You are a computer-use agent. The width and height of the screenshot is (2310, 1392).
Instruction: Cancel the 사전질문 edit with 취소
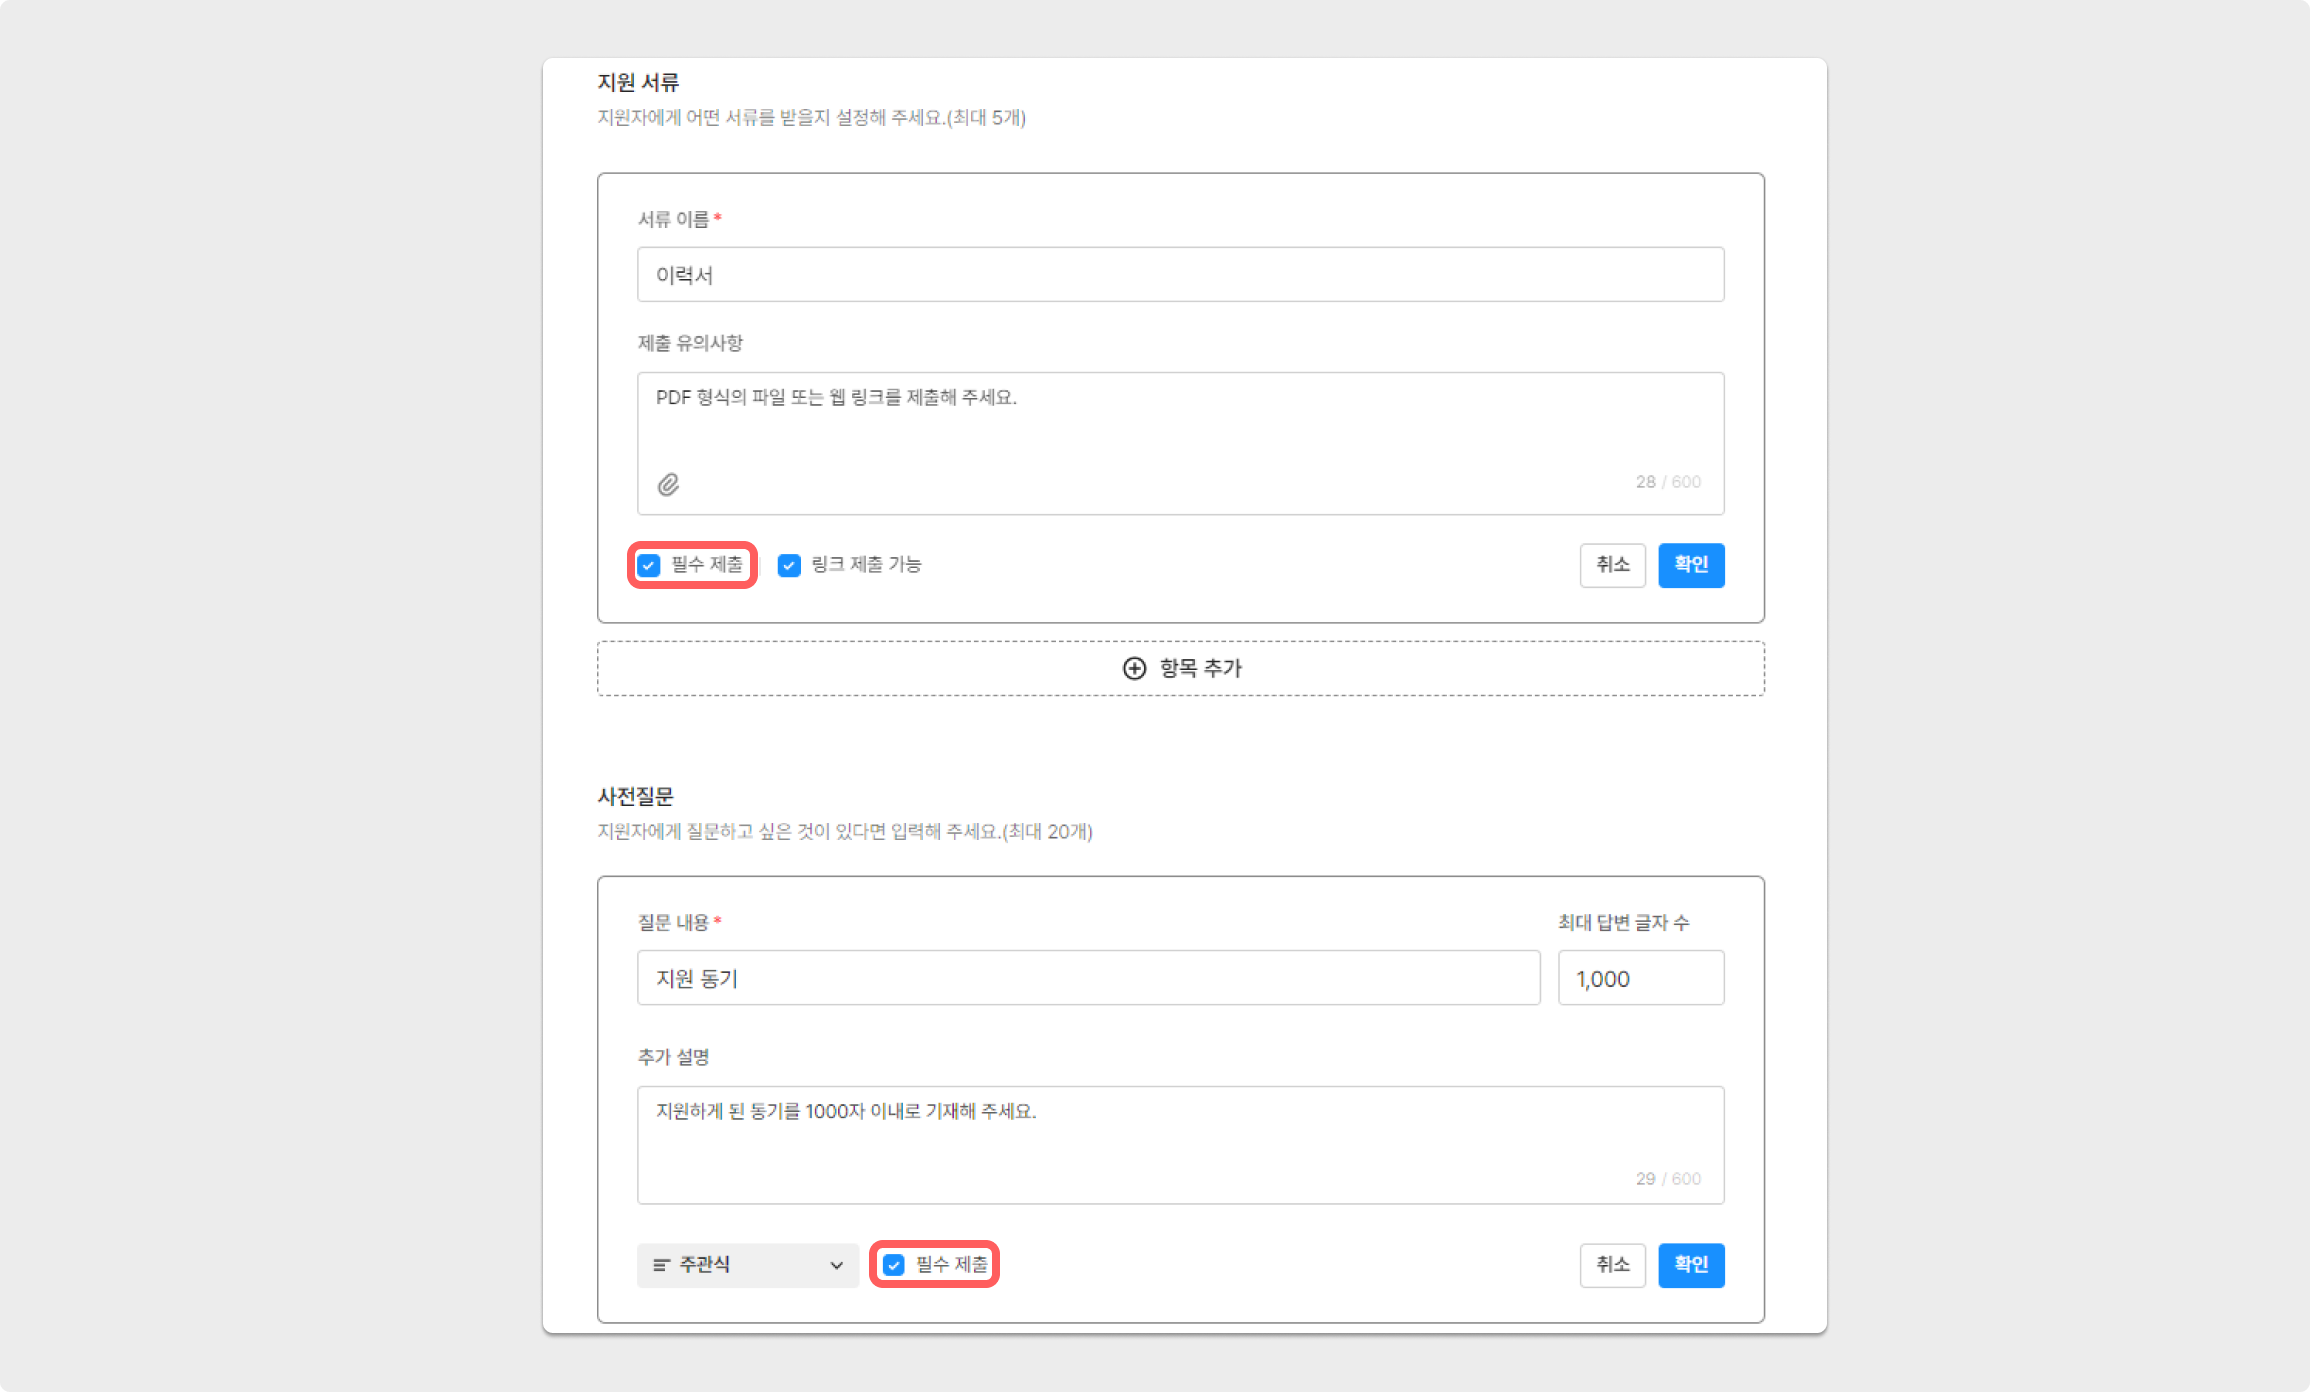tap(1612, 1265)
